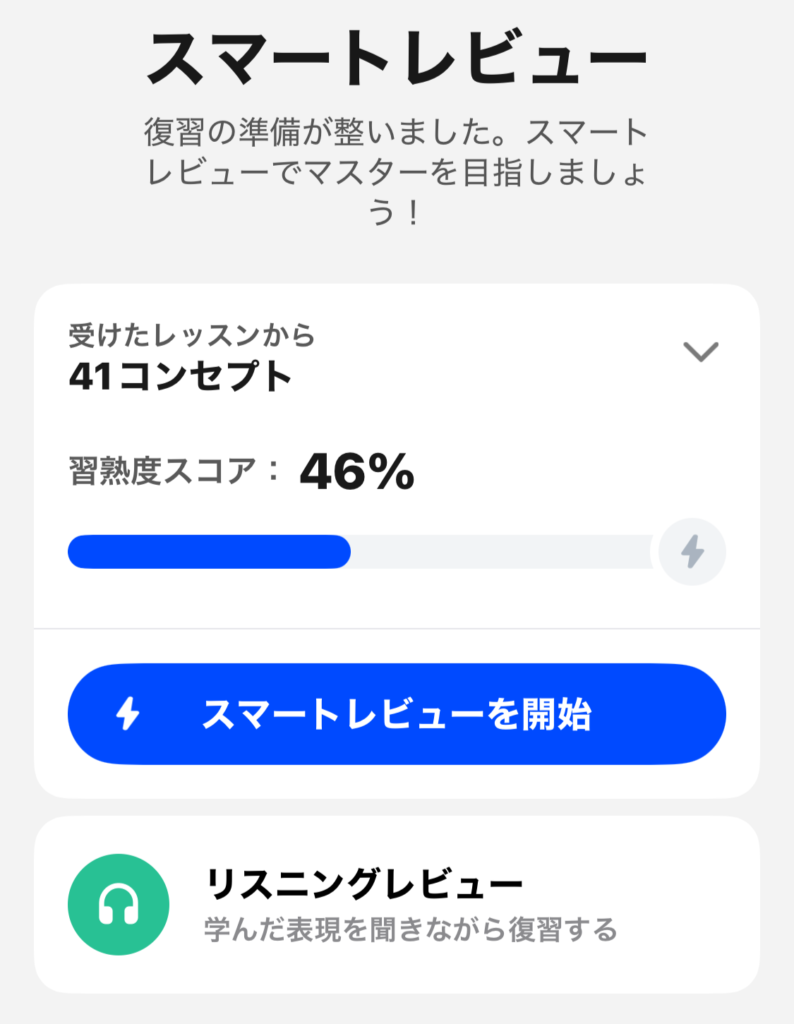794x1024 pixels.
Task: Tap the 受けたレッスンから label
Action: pyautogui.click(x=191, y=335)
